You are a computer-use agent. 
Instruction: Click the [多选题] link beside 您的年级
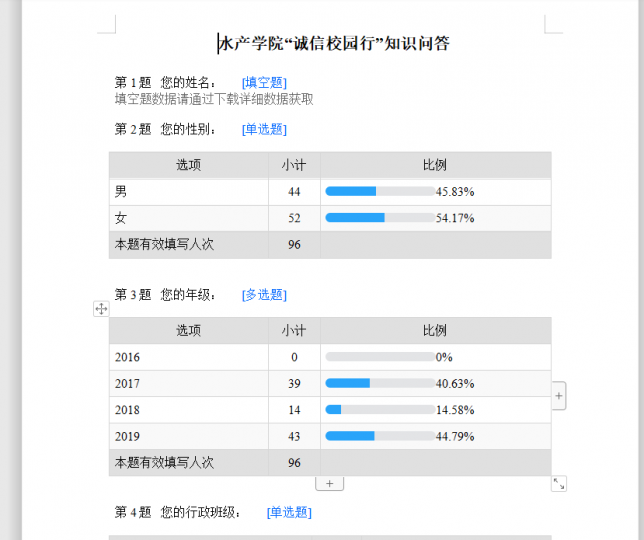click(264, 294)
